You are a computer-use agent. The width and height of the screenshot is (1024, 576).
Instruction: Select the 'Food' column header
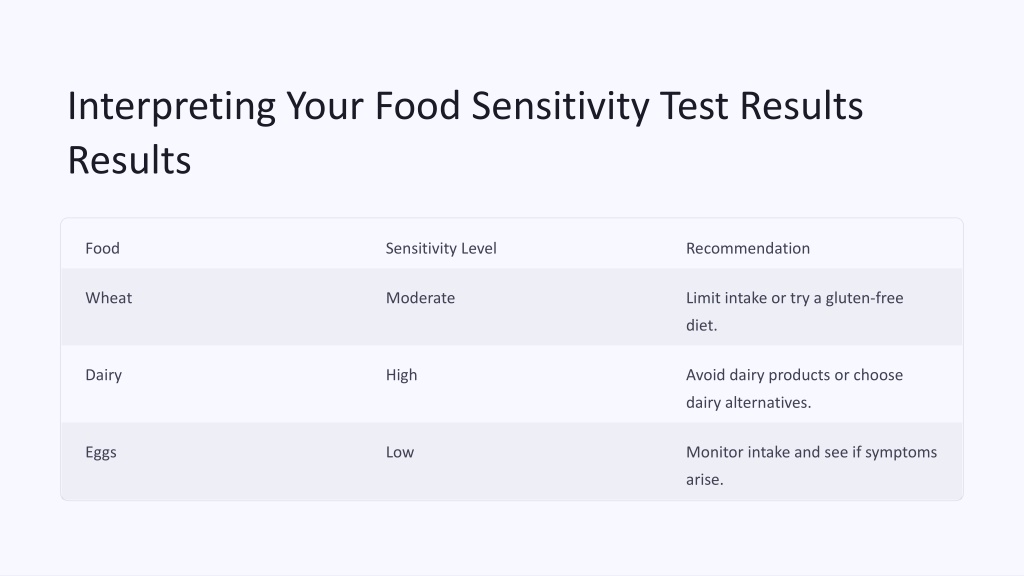pyautogui.click(x=103, y=248)
